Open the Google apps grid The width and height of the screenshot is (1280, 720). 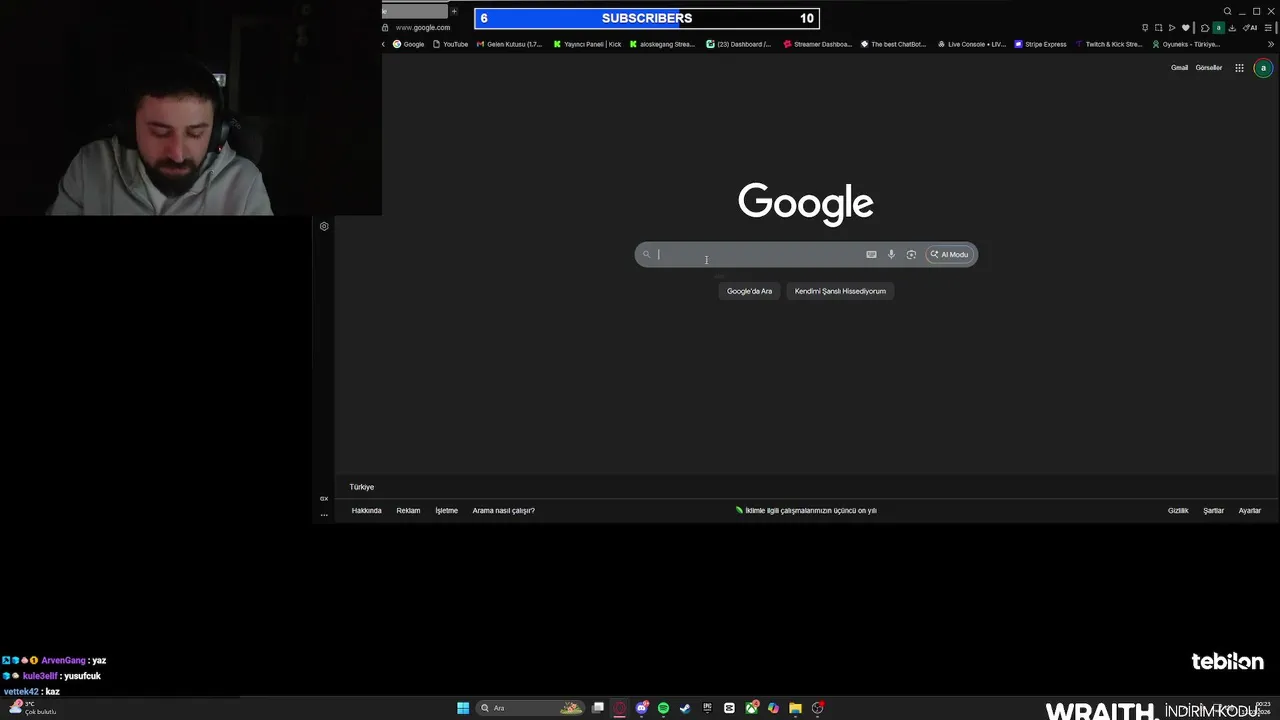pyautogui.click(x=1239, y=68)
